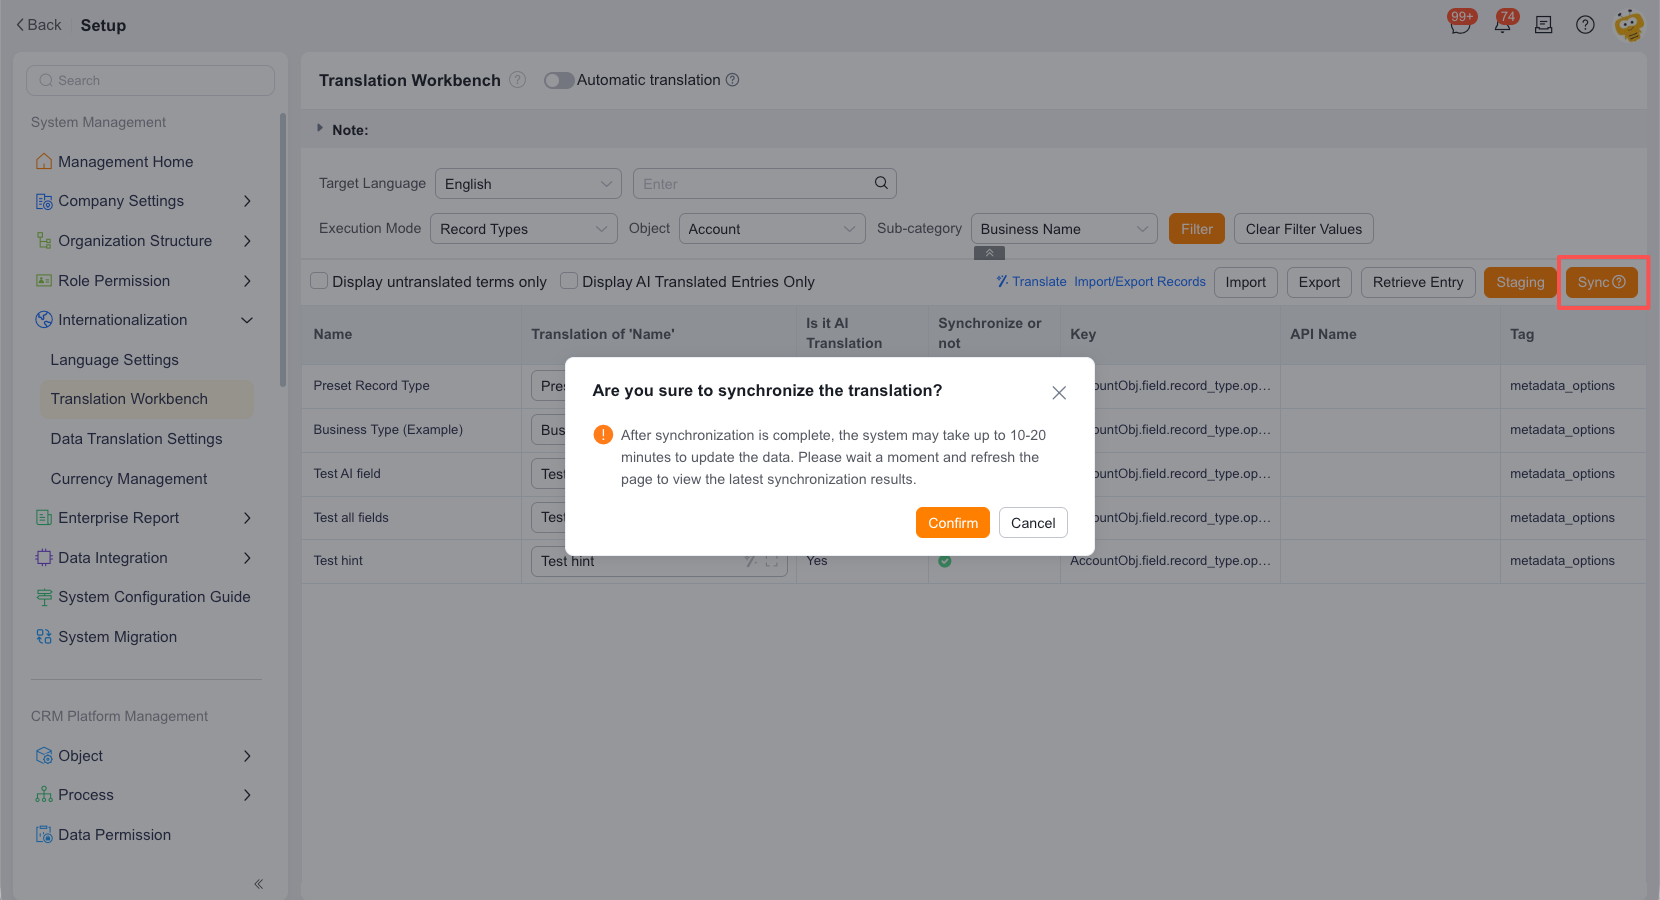Click the Test hint translation input
This screenshot has width=1660, height=900.
pyautogui.click(x=659, y=561)
